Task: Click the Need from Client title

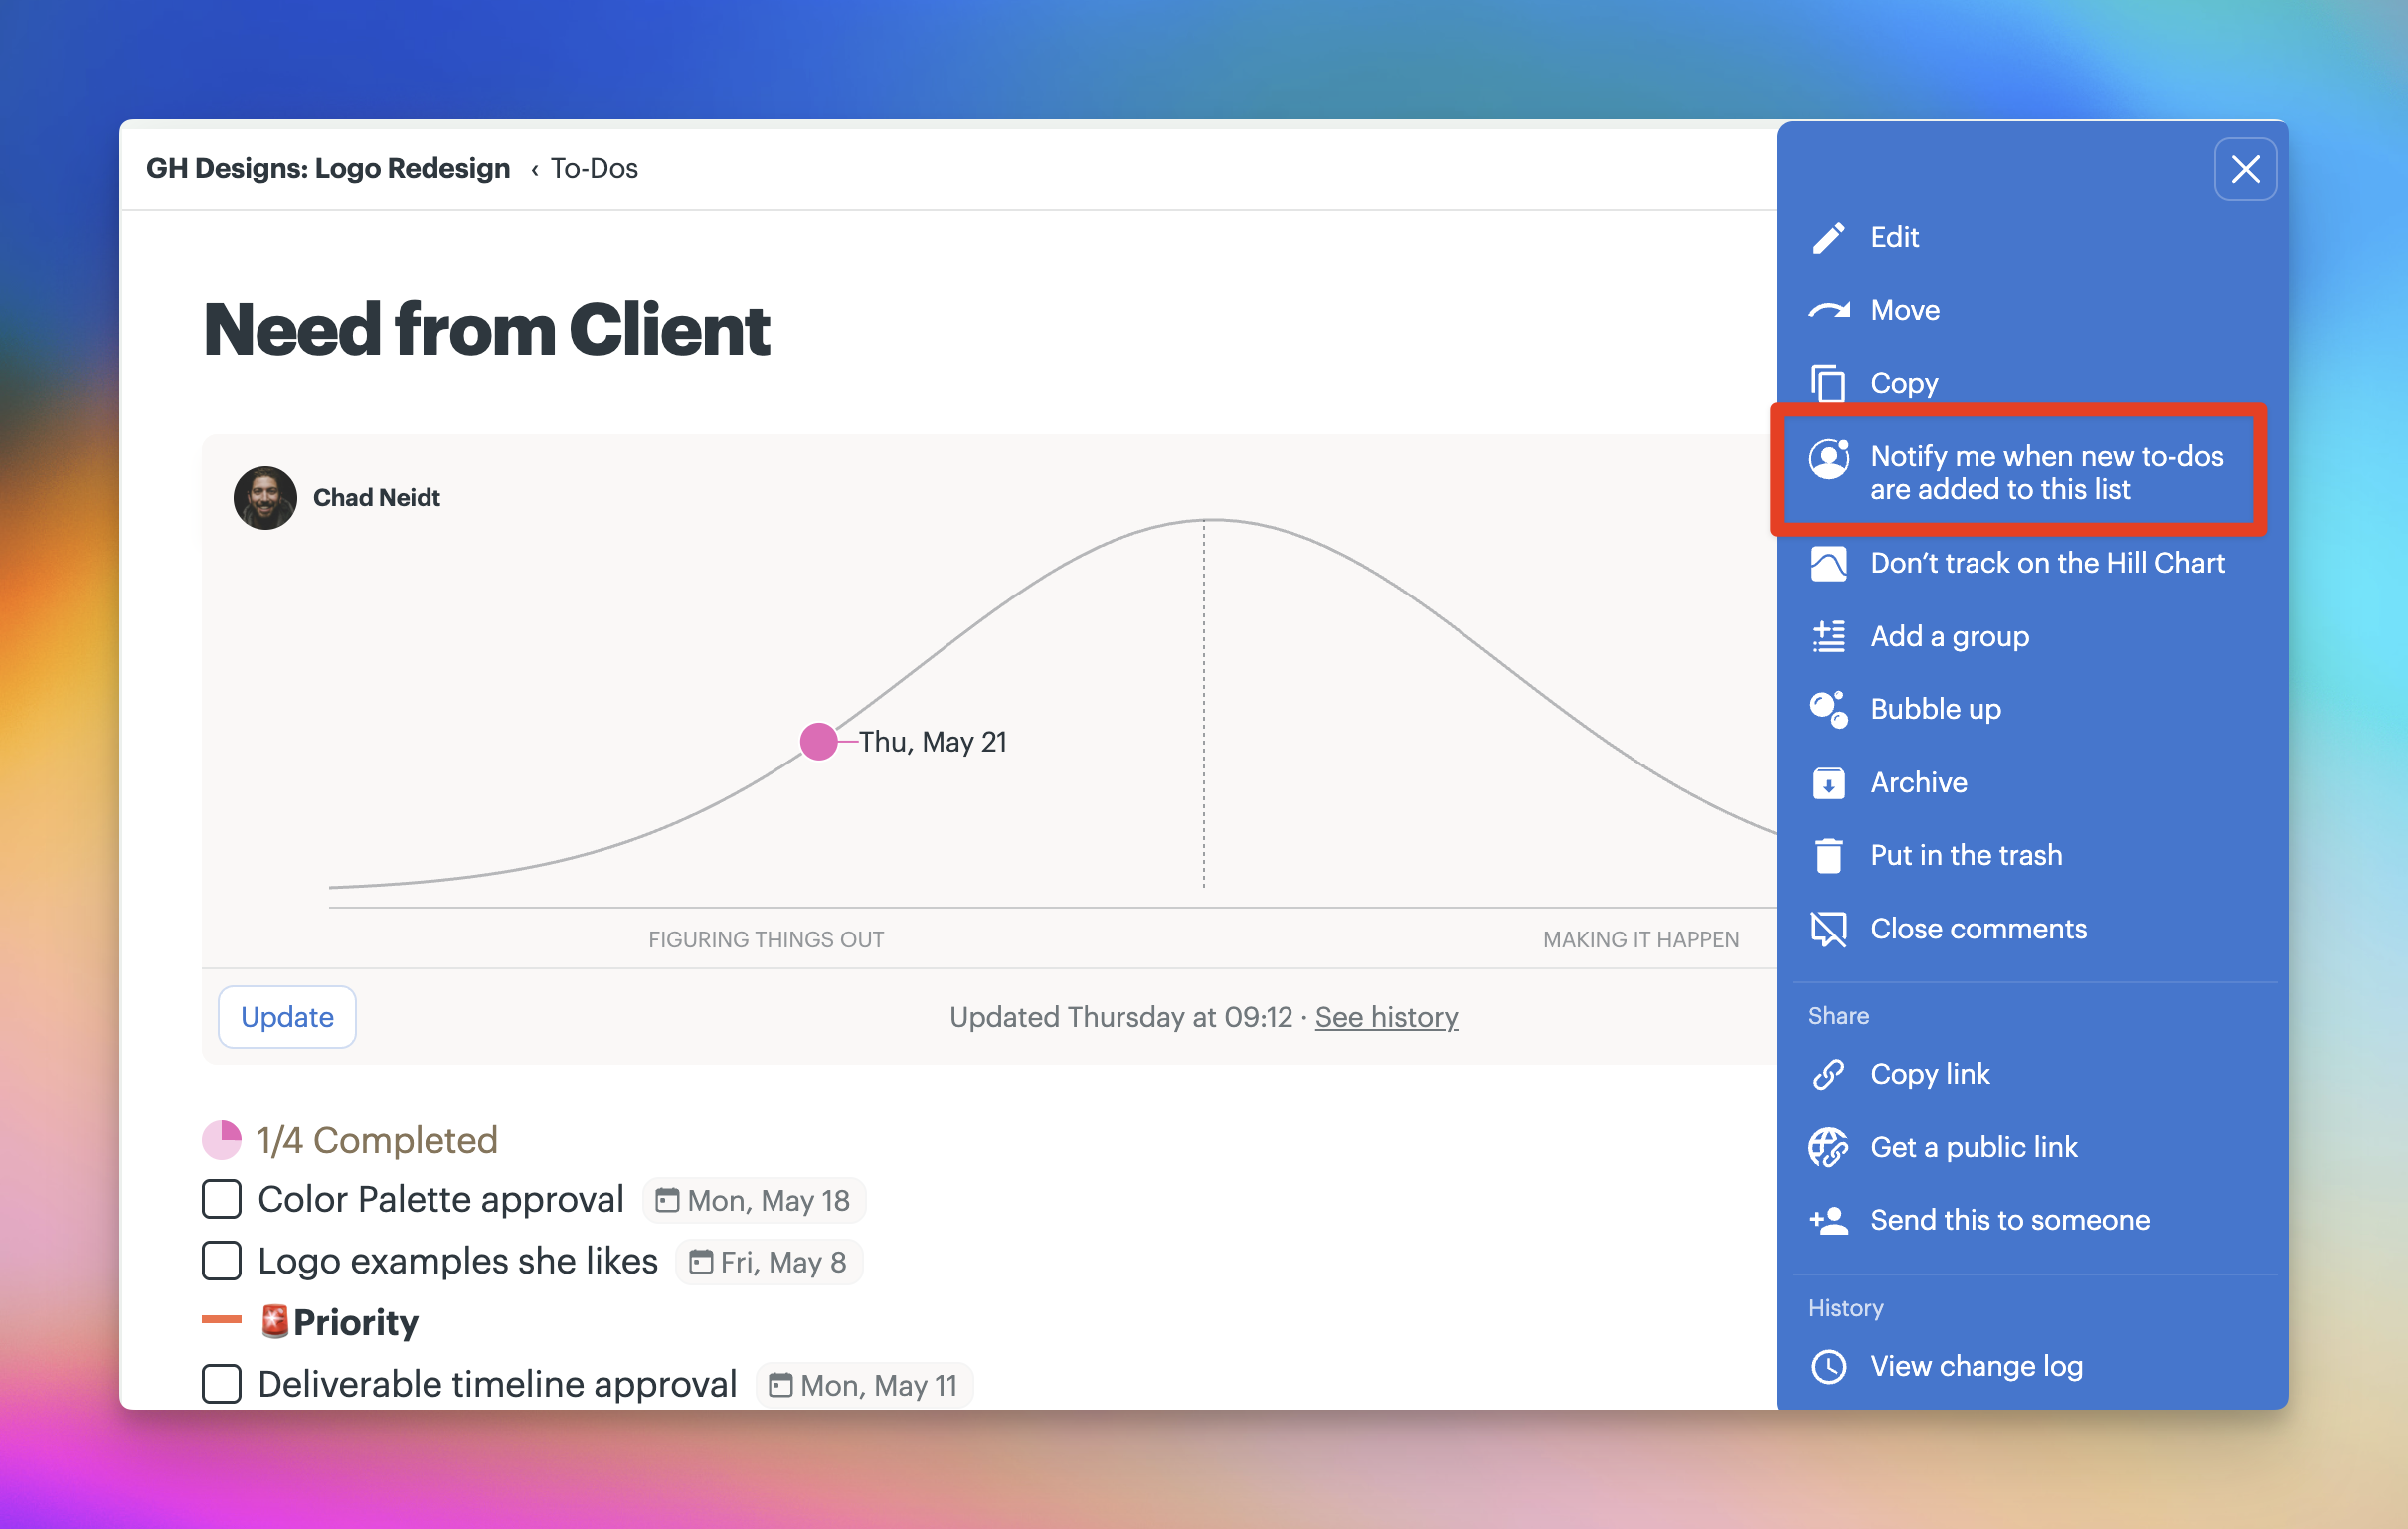Action: point(486,330)
